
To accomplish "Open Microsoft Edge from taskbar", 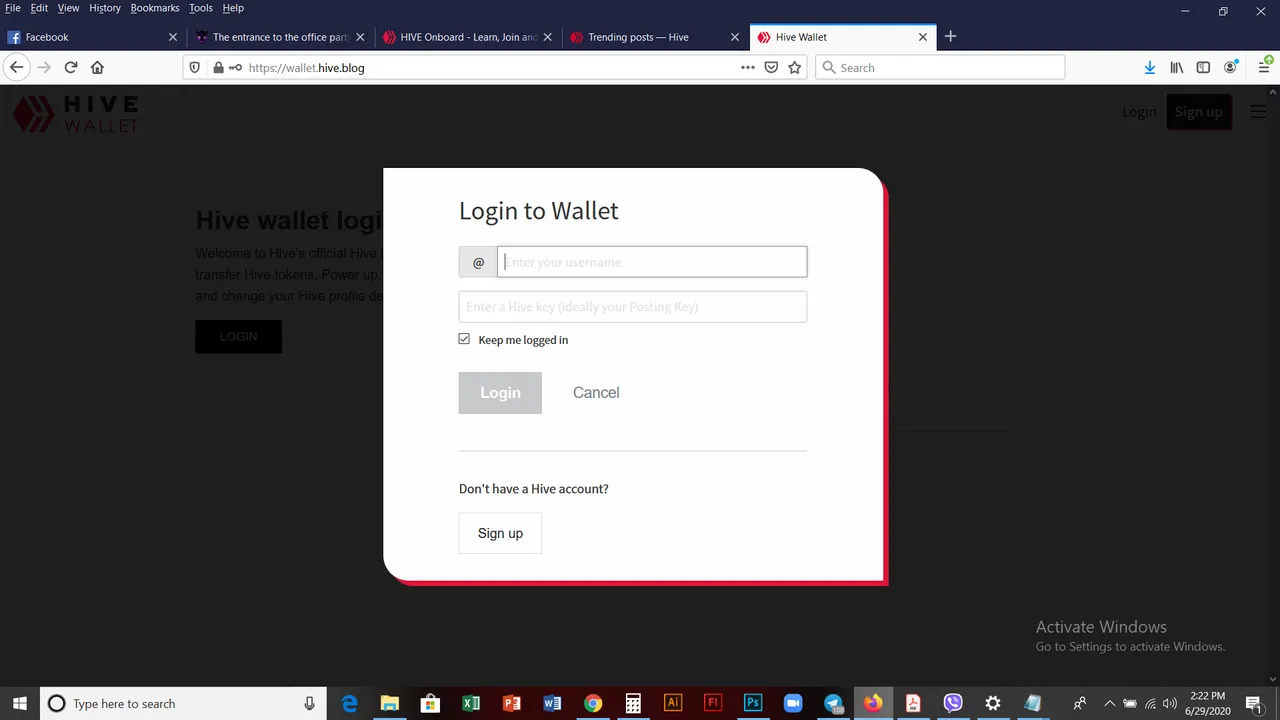I will (349, 703).
